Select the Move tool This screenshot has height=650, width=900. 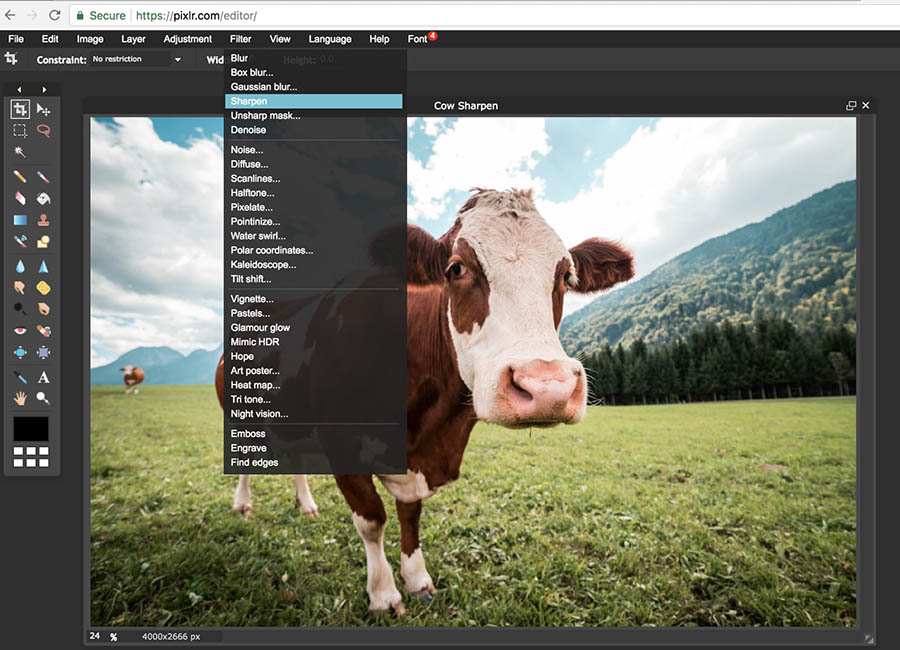43,109
